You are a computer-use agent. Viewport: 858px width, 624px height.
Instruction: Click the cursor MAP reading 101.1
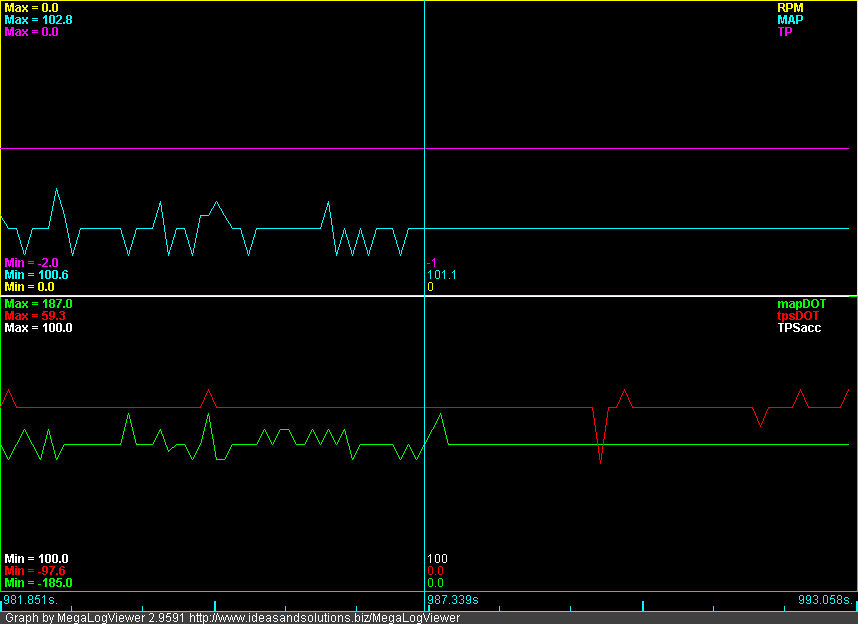tap(442, 275)
